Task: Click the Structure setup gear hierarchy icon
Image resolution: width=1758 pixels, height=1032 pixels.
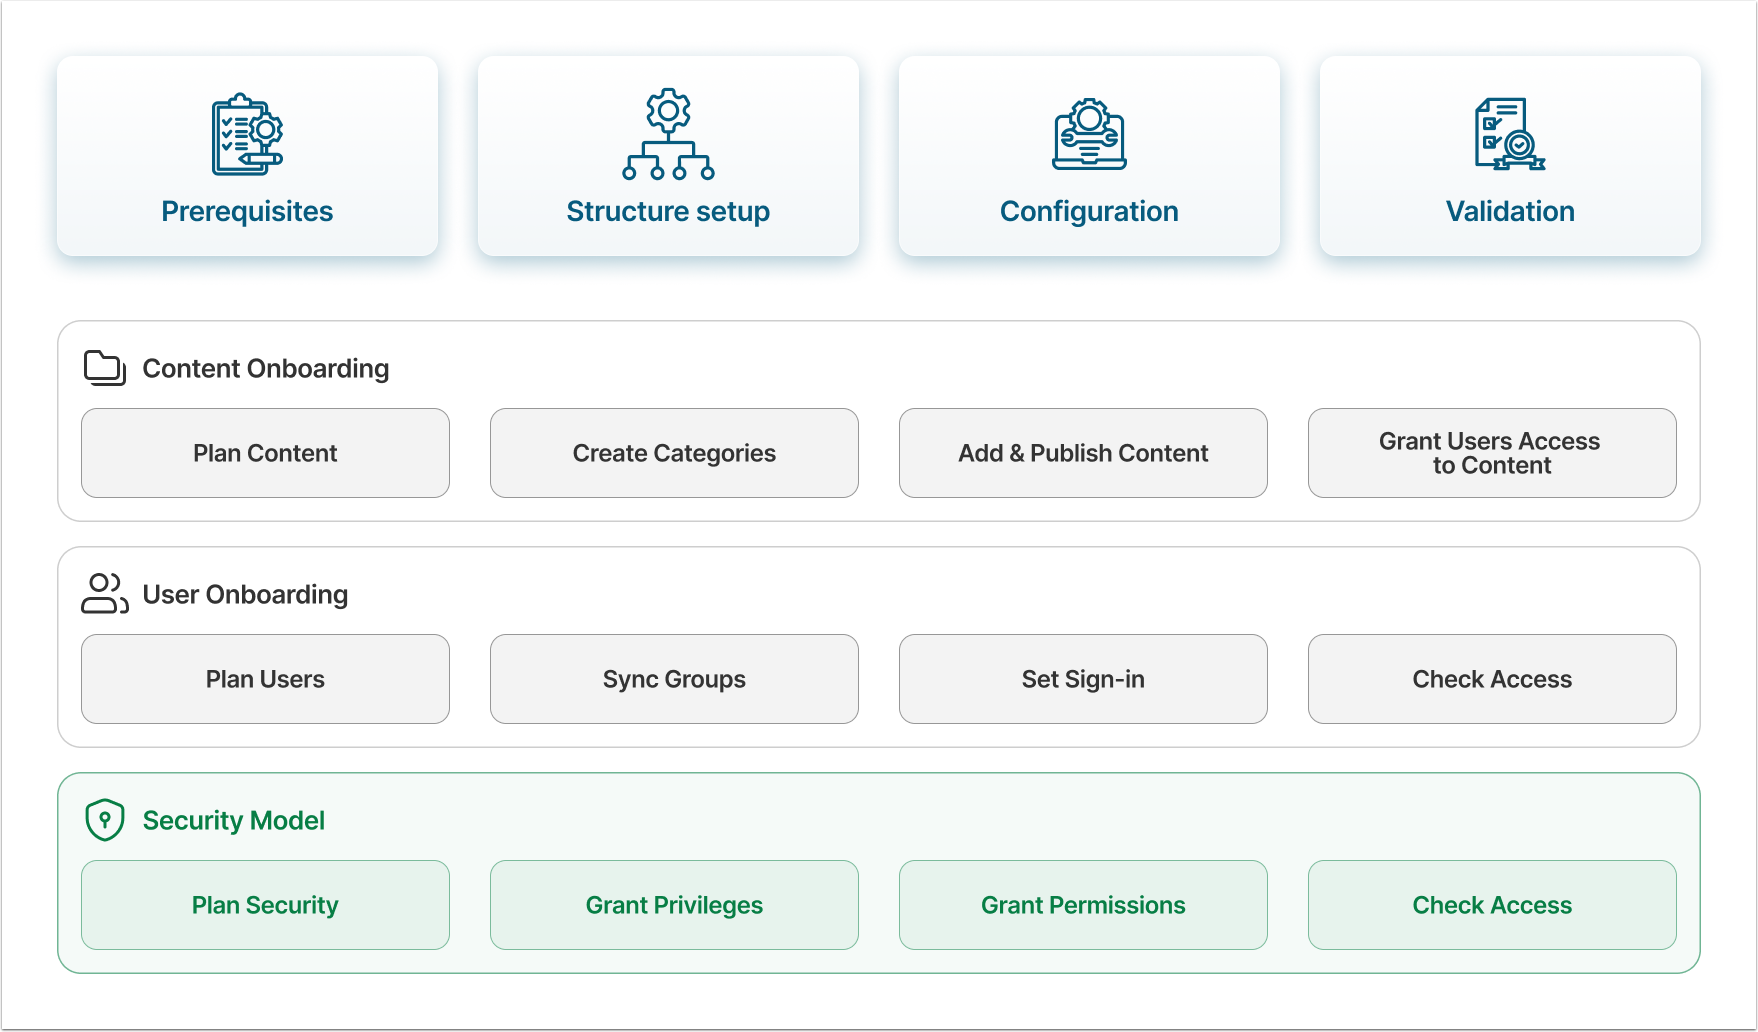Action: [x=668, y=134]
